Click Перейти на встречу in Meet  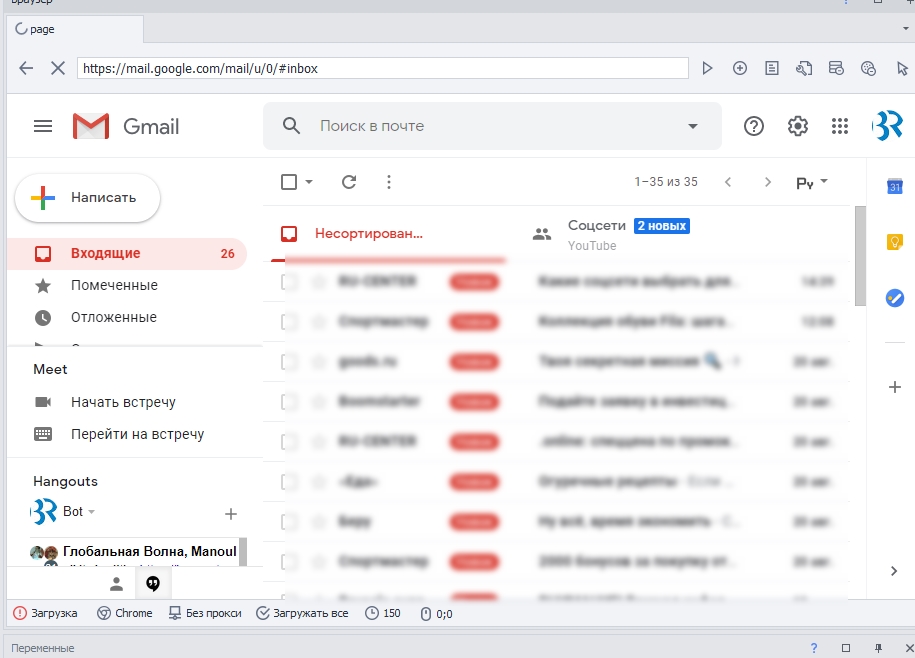click(x=138, y=434)
